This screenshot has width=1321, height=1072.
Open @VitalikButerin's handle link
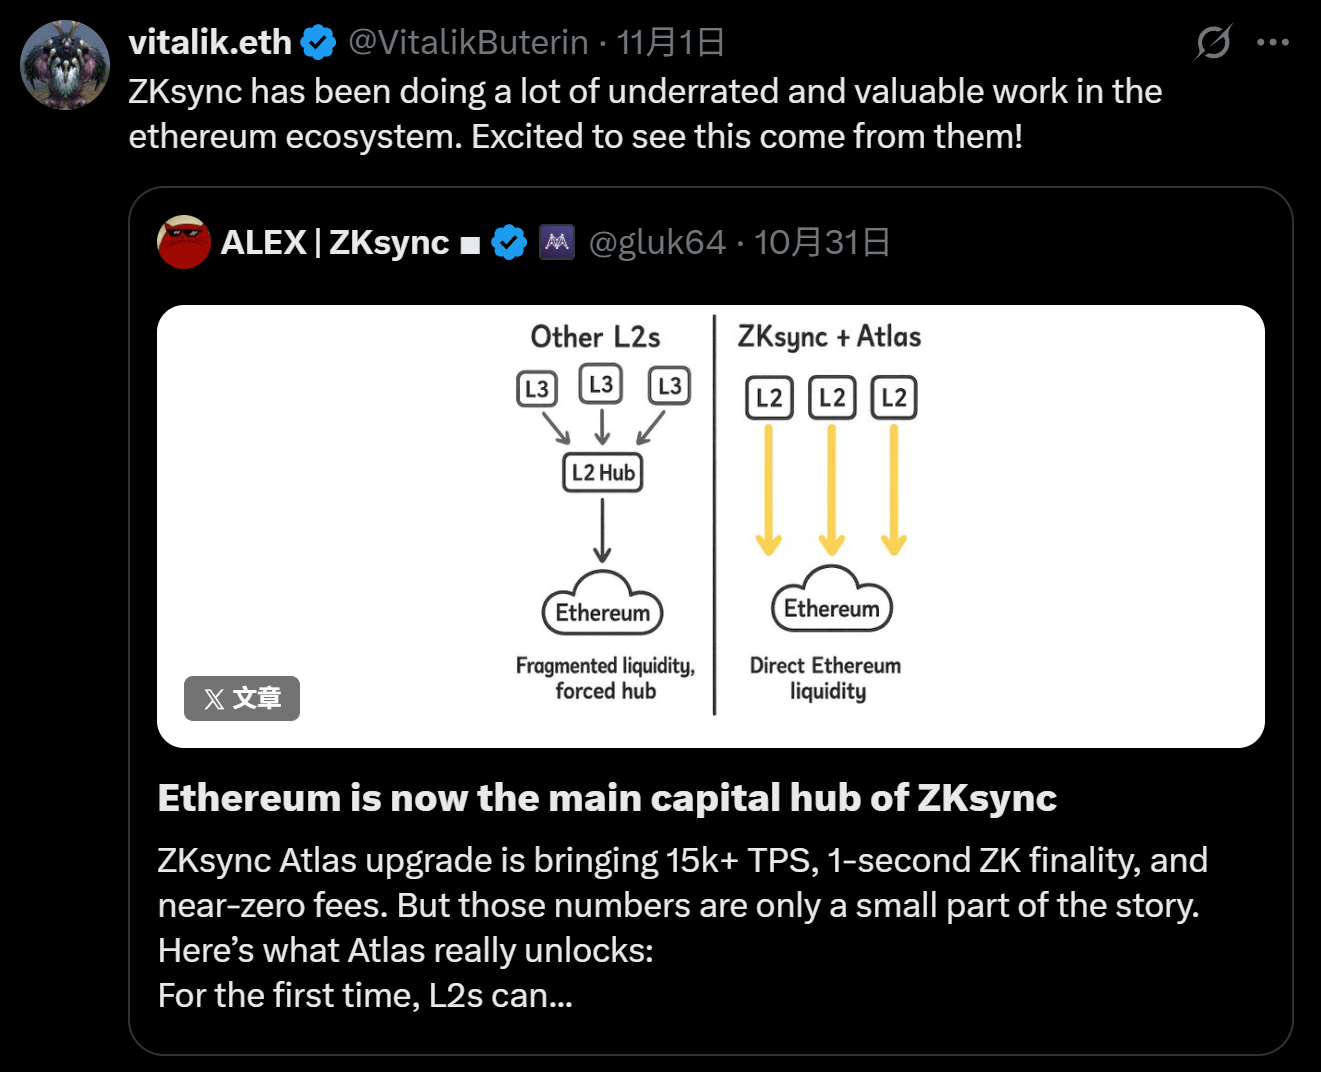click(467, 42)
